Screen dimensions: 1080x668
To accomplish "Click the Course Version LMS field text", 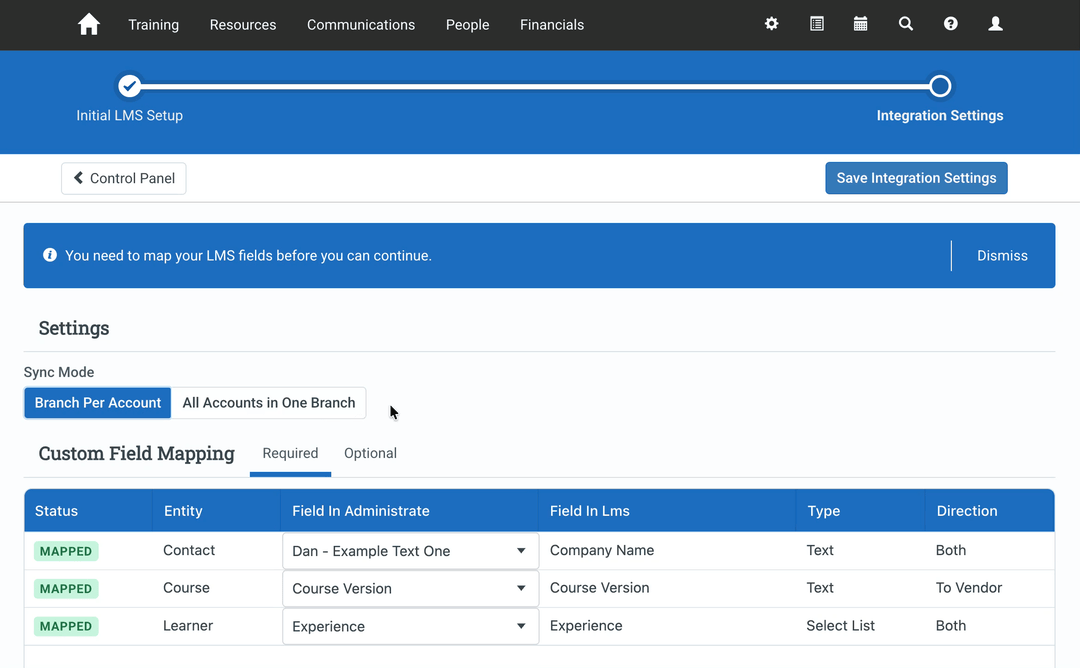I will coord(599,587).
